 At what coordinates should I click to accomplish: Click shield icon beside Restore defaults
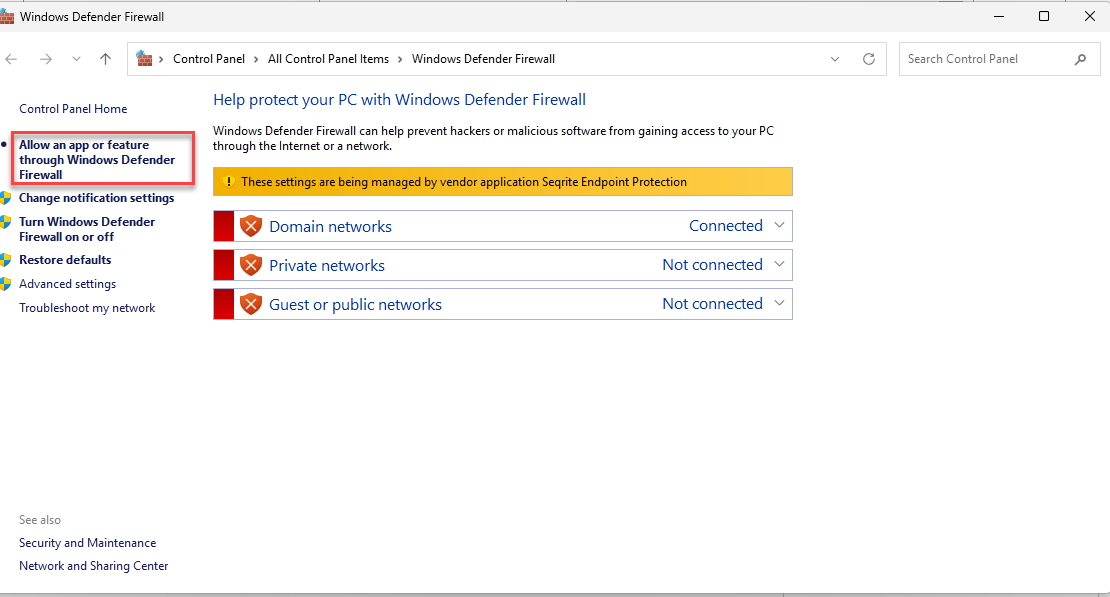(6, 260)
